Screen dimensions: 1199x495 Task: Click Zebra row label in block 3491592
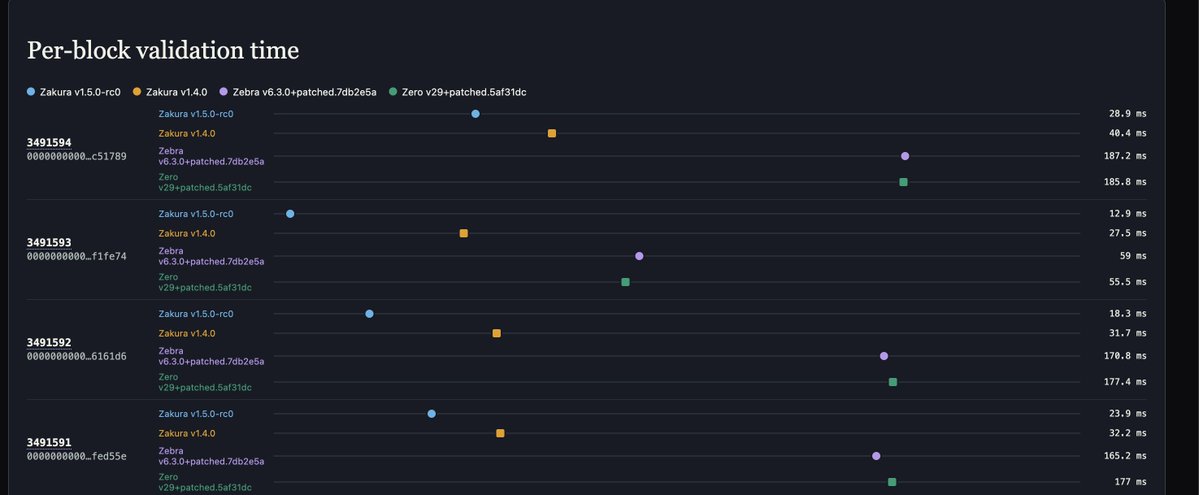click(x=211, y=357)
